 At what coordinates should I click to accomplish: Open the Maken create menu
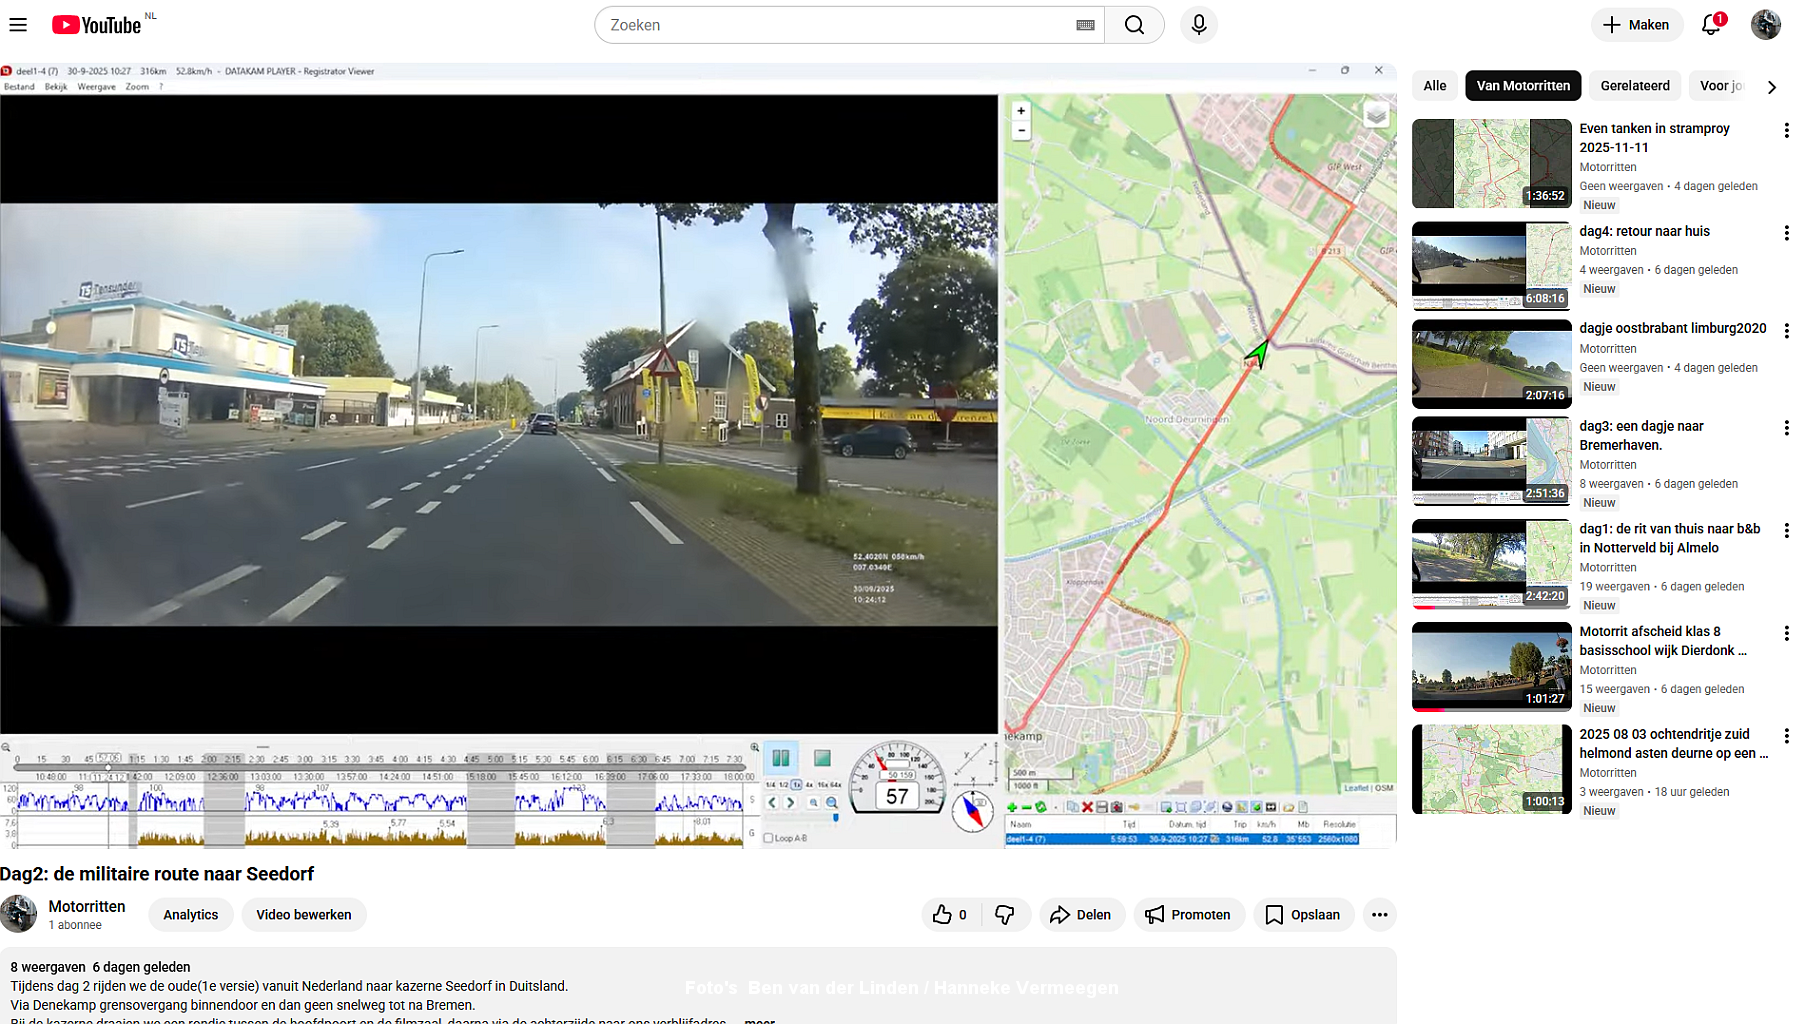pyautogui.click(x=1636, y=25)
